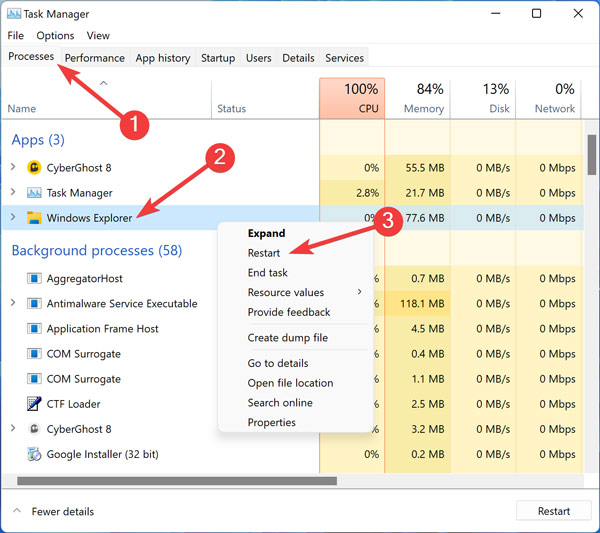Click the CTF Loader pen icon
This screenshot has width=600, height=533.
[34, 404]
